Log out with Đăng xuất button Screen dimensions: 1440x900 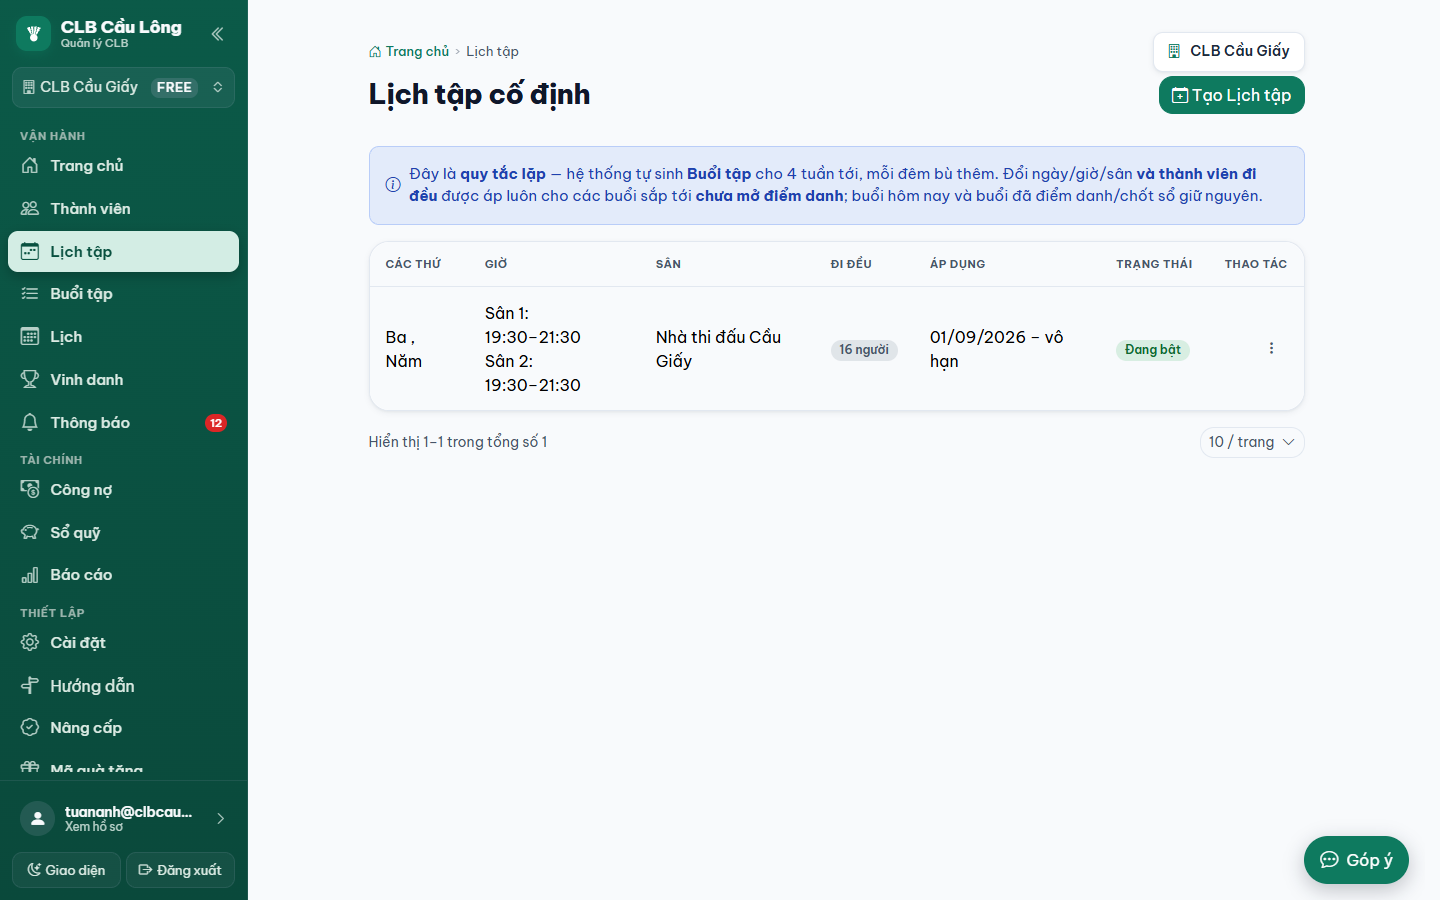180,870
